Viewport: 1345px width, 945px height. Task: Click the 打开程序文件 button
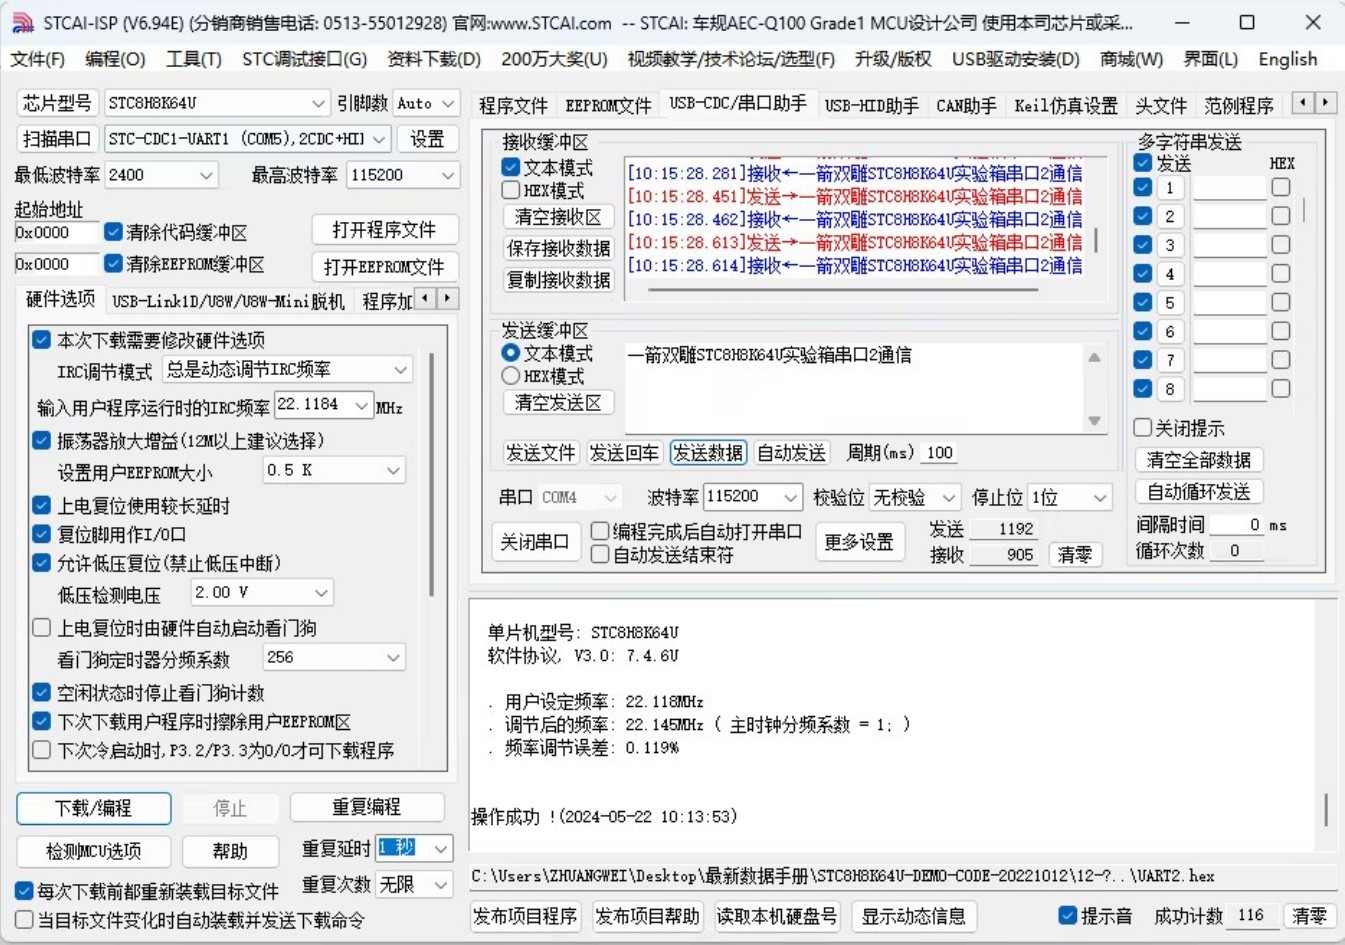tap(385, 230)
